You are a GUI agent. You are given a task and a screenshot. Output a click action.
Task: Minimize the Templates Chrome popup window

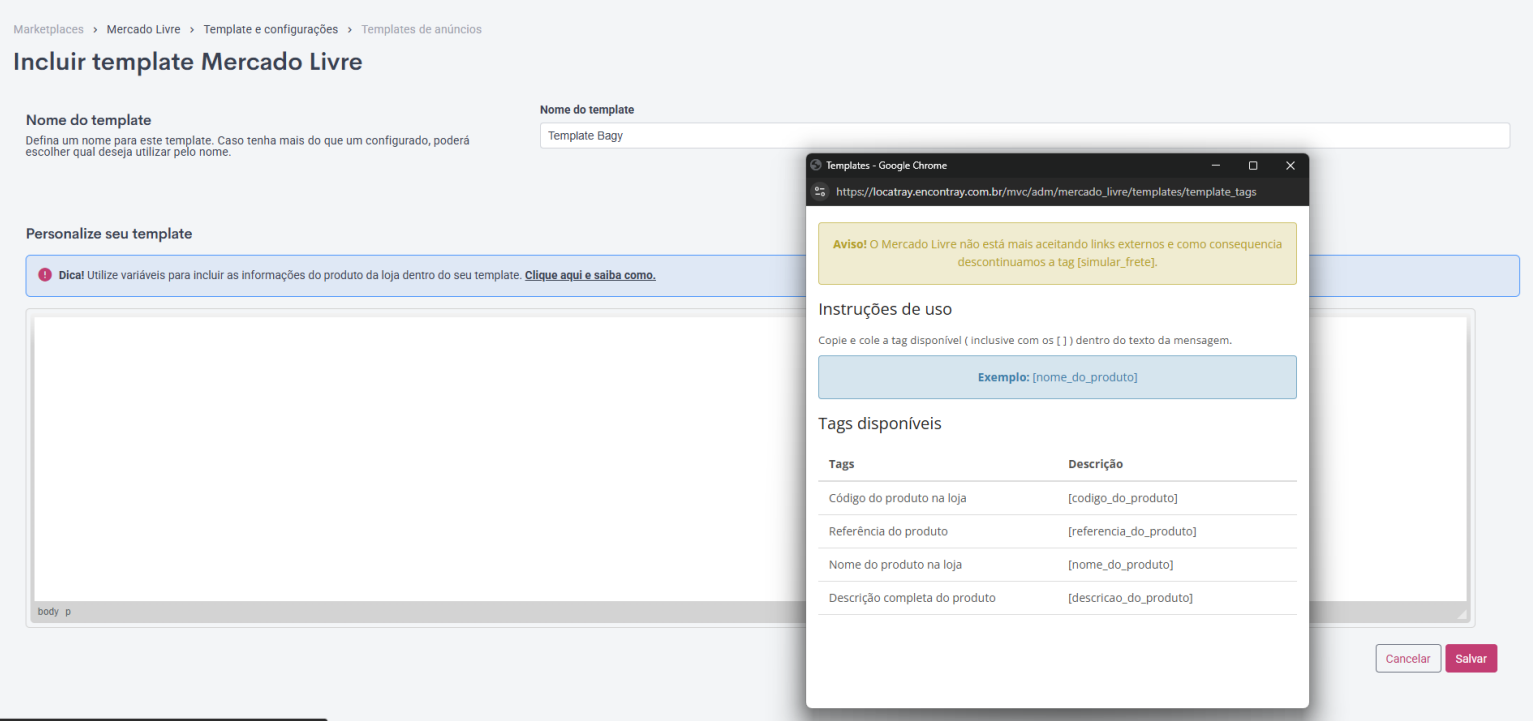[1216, 166]
